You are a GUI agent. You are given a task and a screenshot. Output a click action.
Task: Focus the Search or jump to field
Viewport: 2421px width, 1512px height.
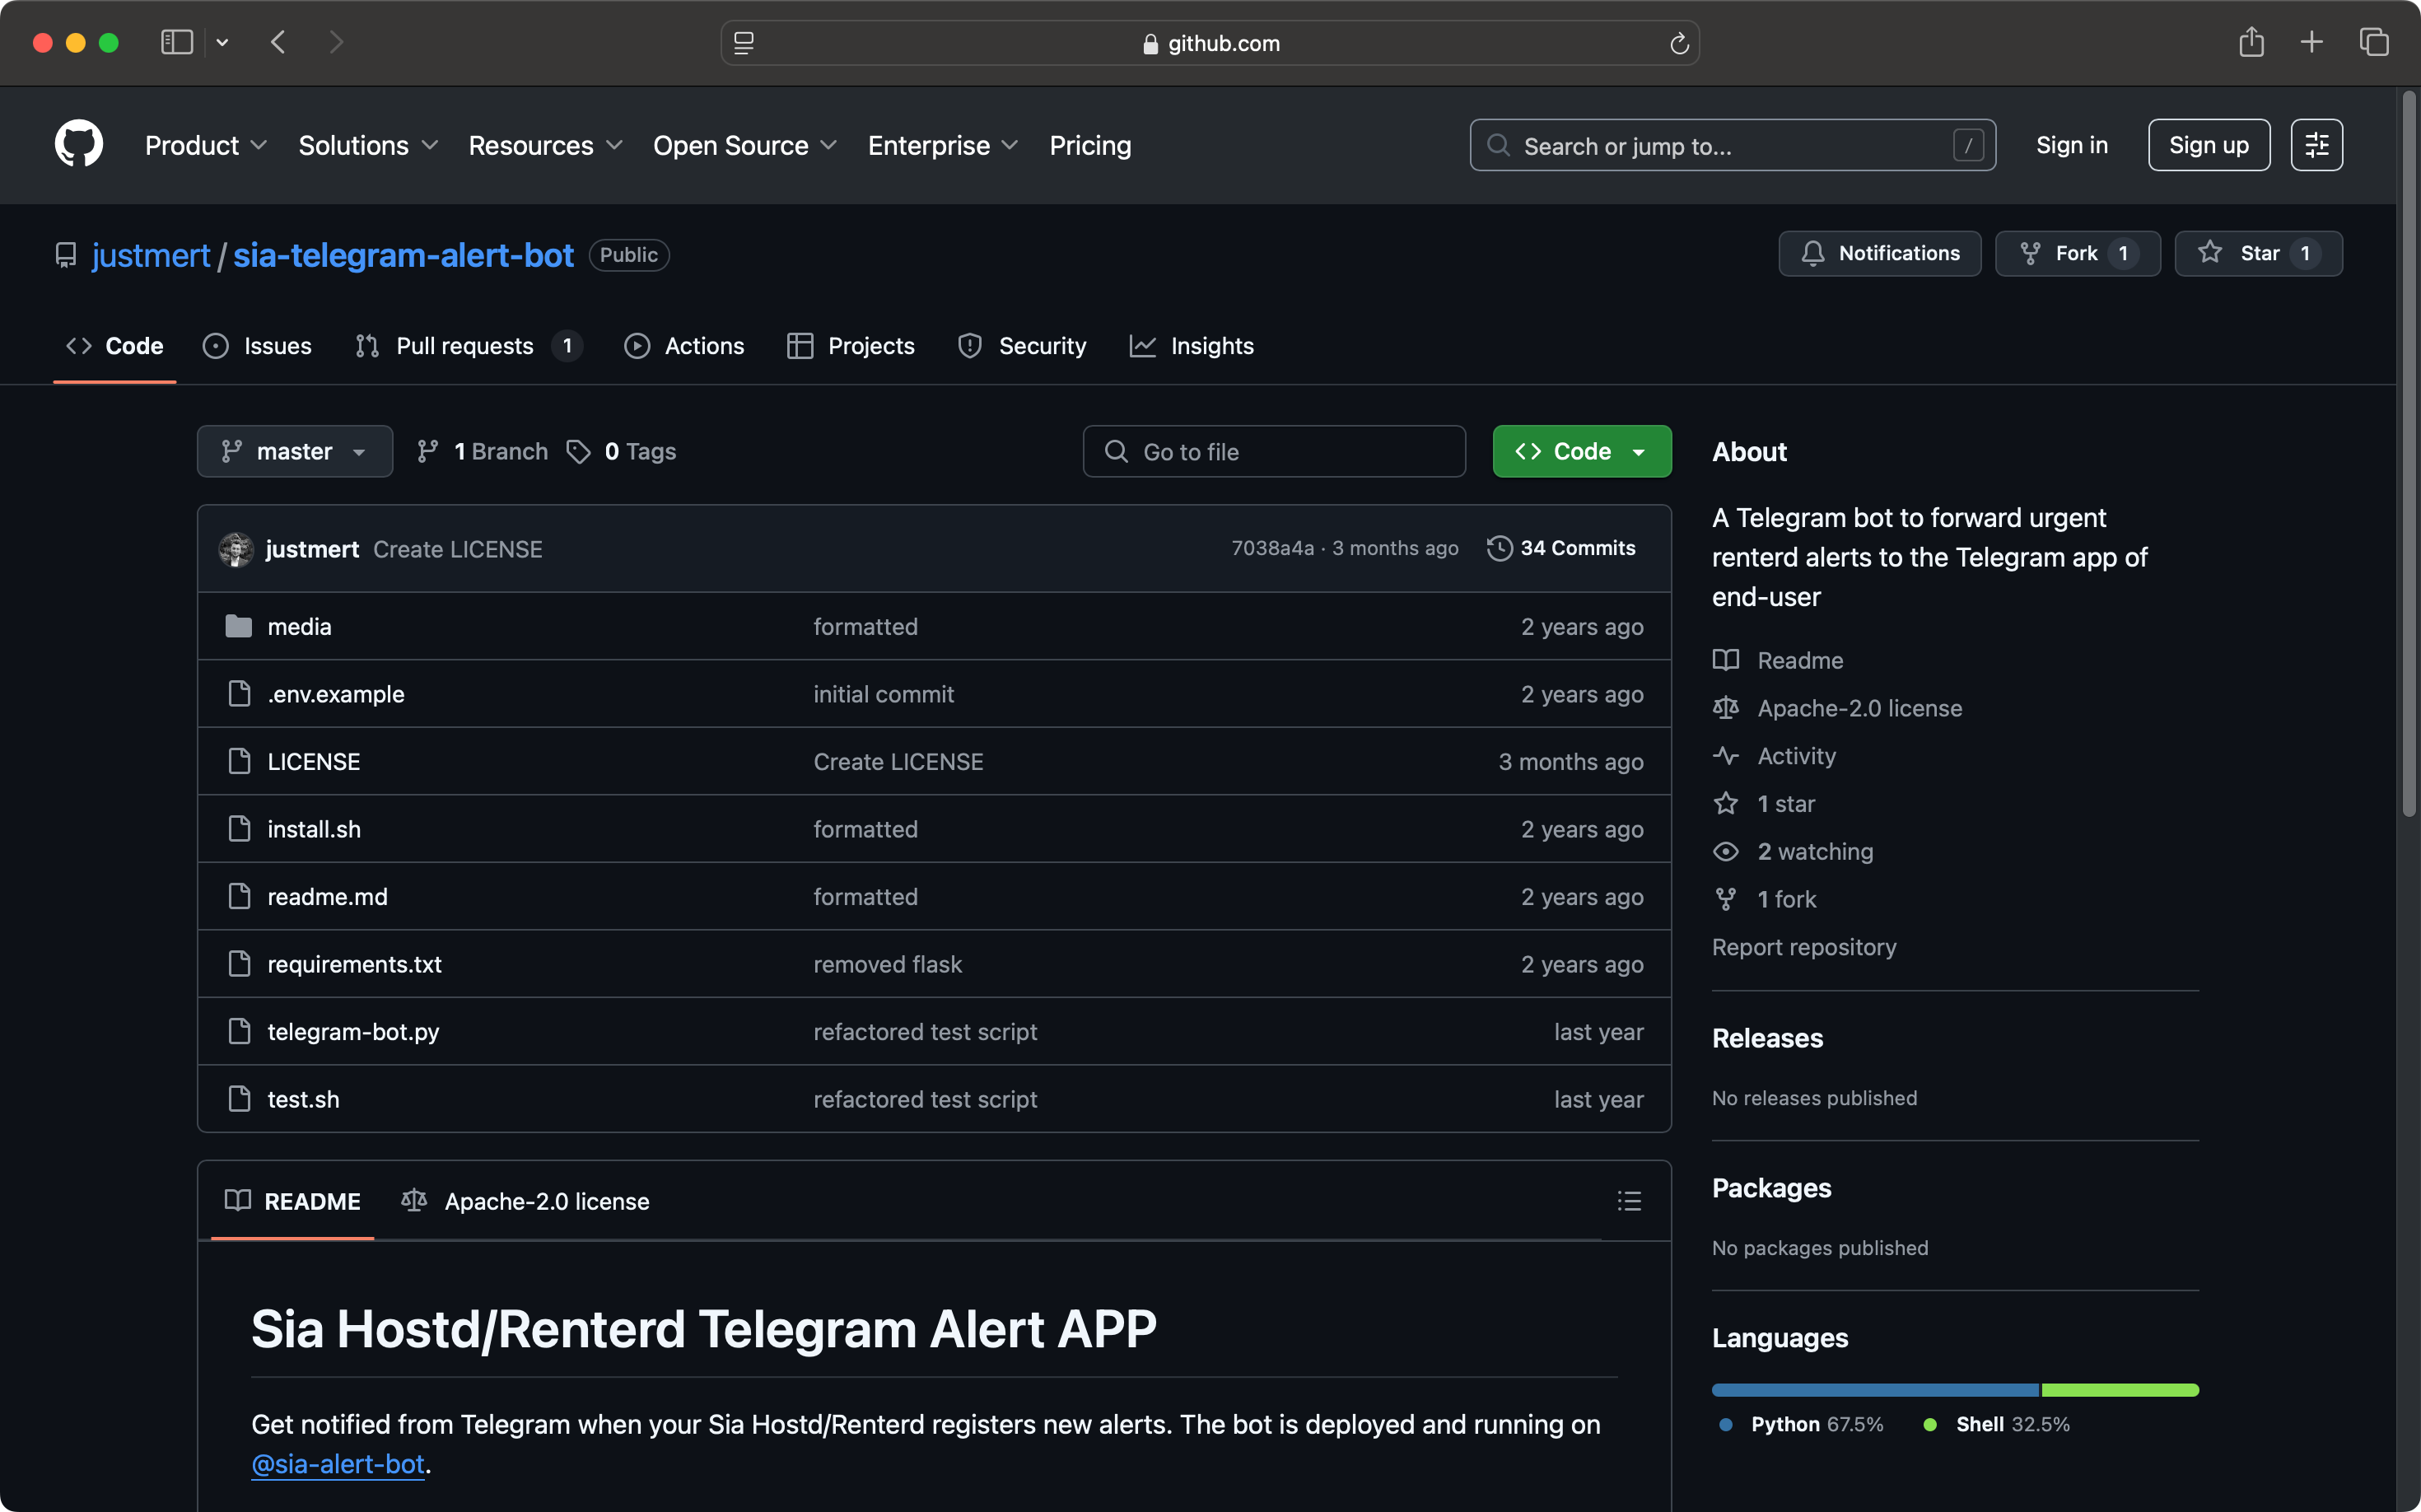click(1732, 145)
